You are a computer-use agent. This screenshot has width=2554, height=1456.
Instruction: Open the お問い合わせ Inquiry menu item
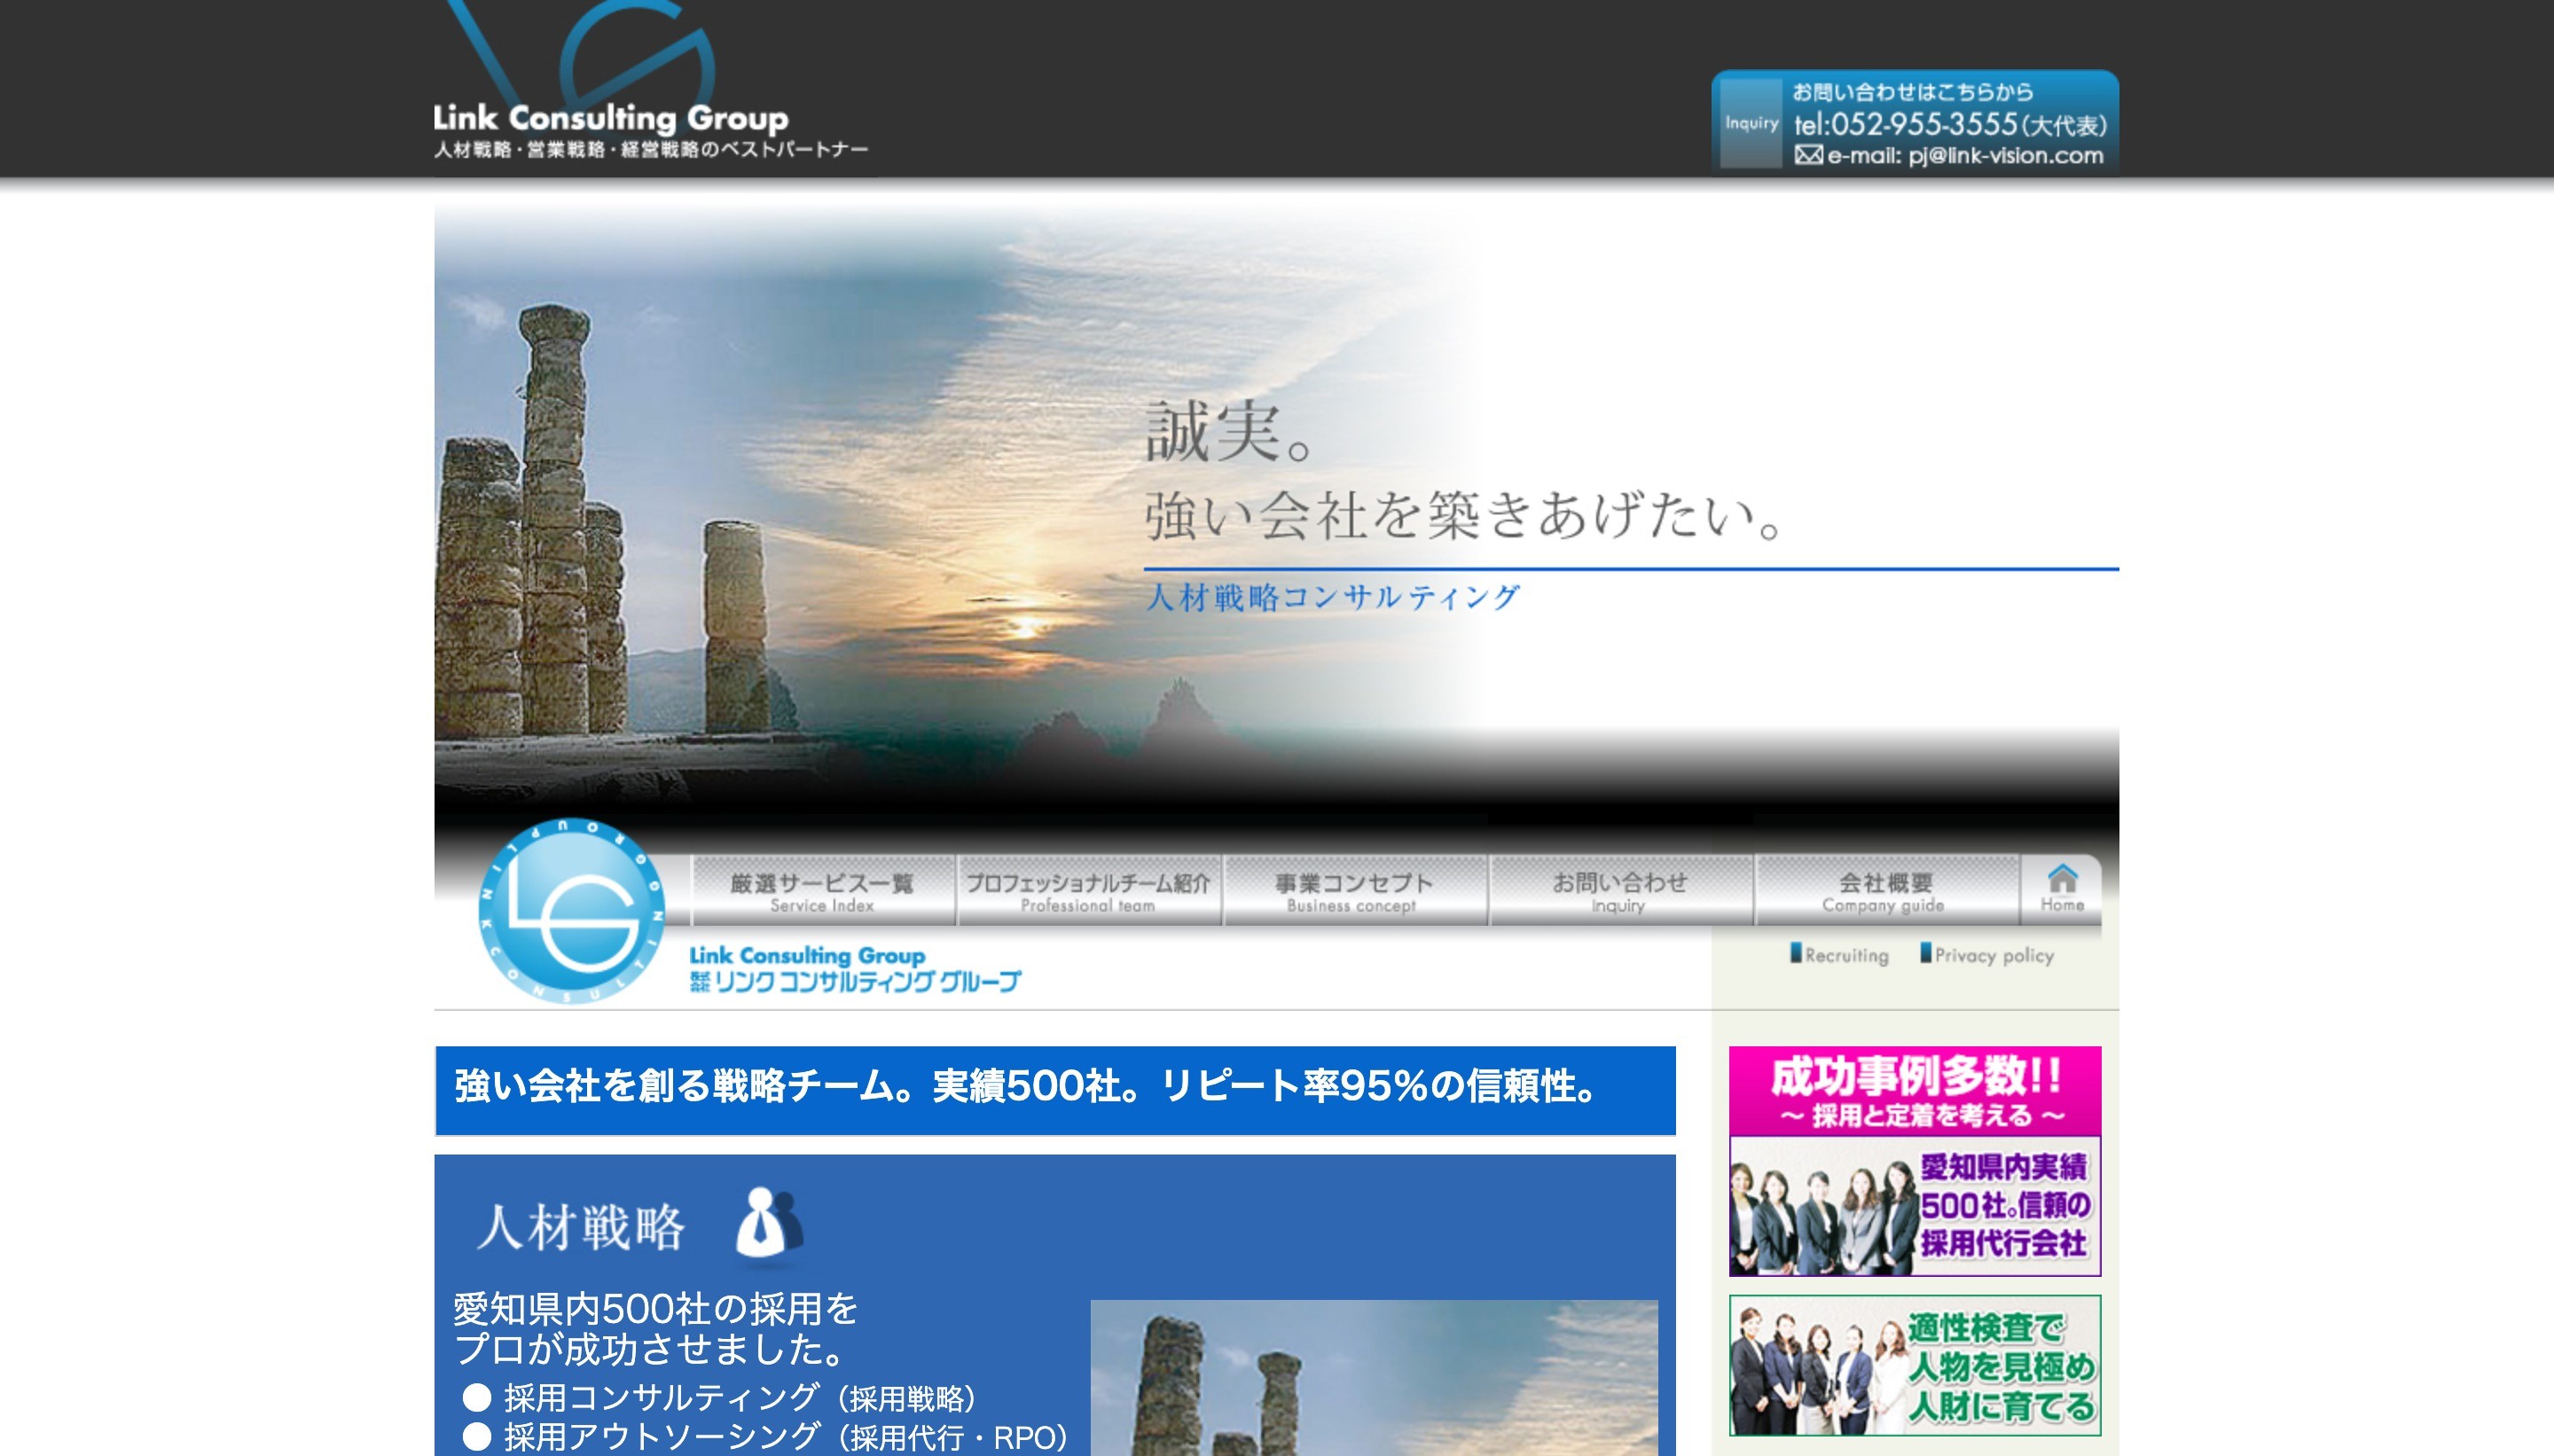pos(1619,891)
